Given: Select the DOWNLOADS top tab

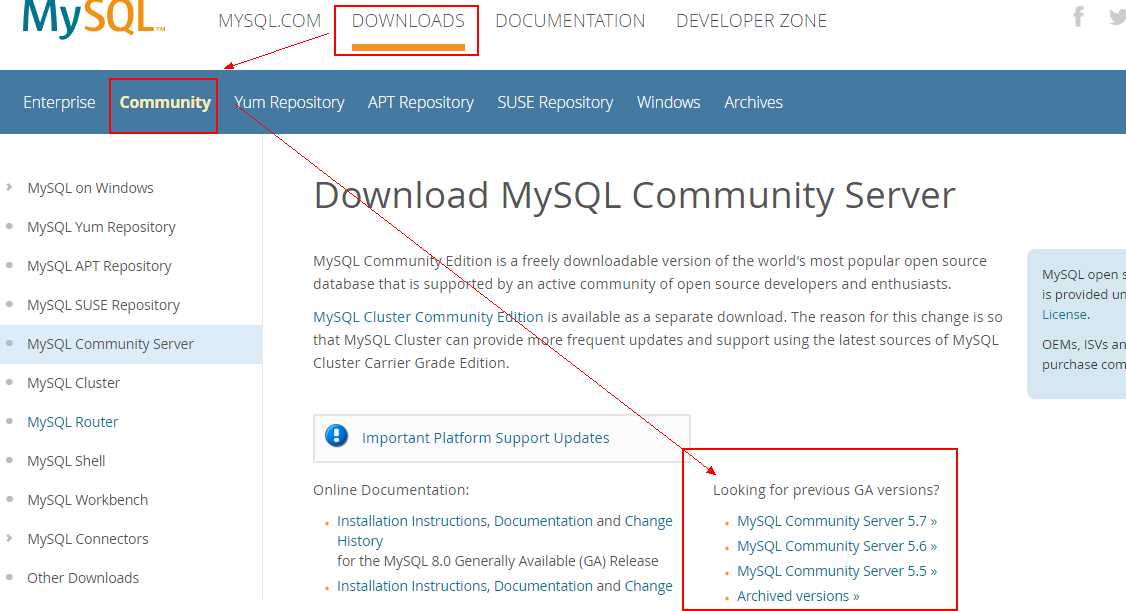Looking at the screenshot, I should click(x=408, y=21).
